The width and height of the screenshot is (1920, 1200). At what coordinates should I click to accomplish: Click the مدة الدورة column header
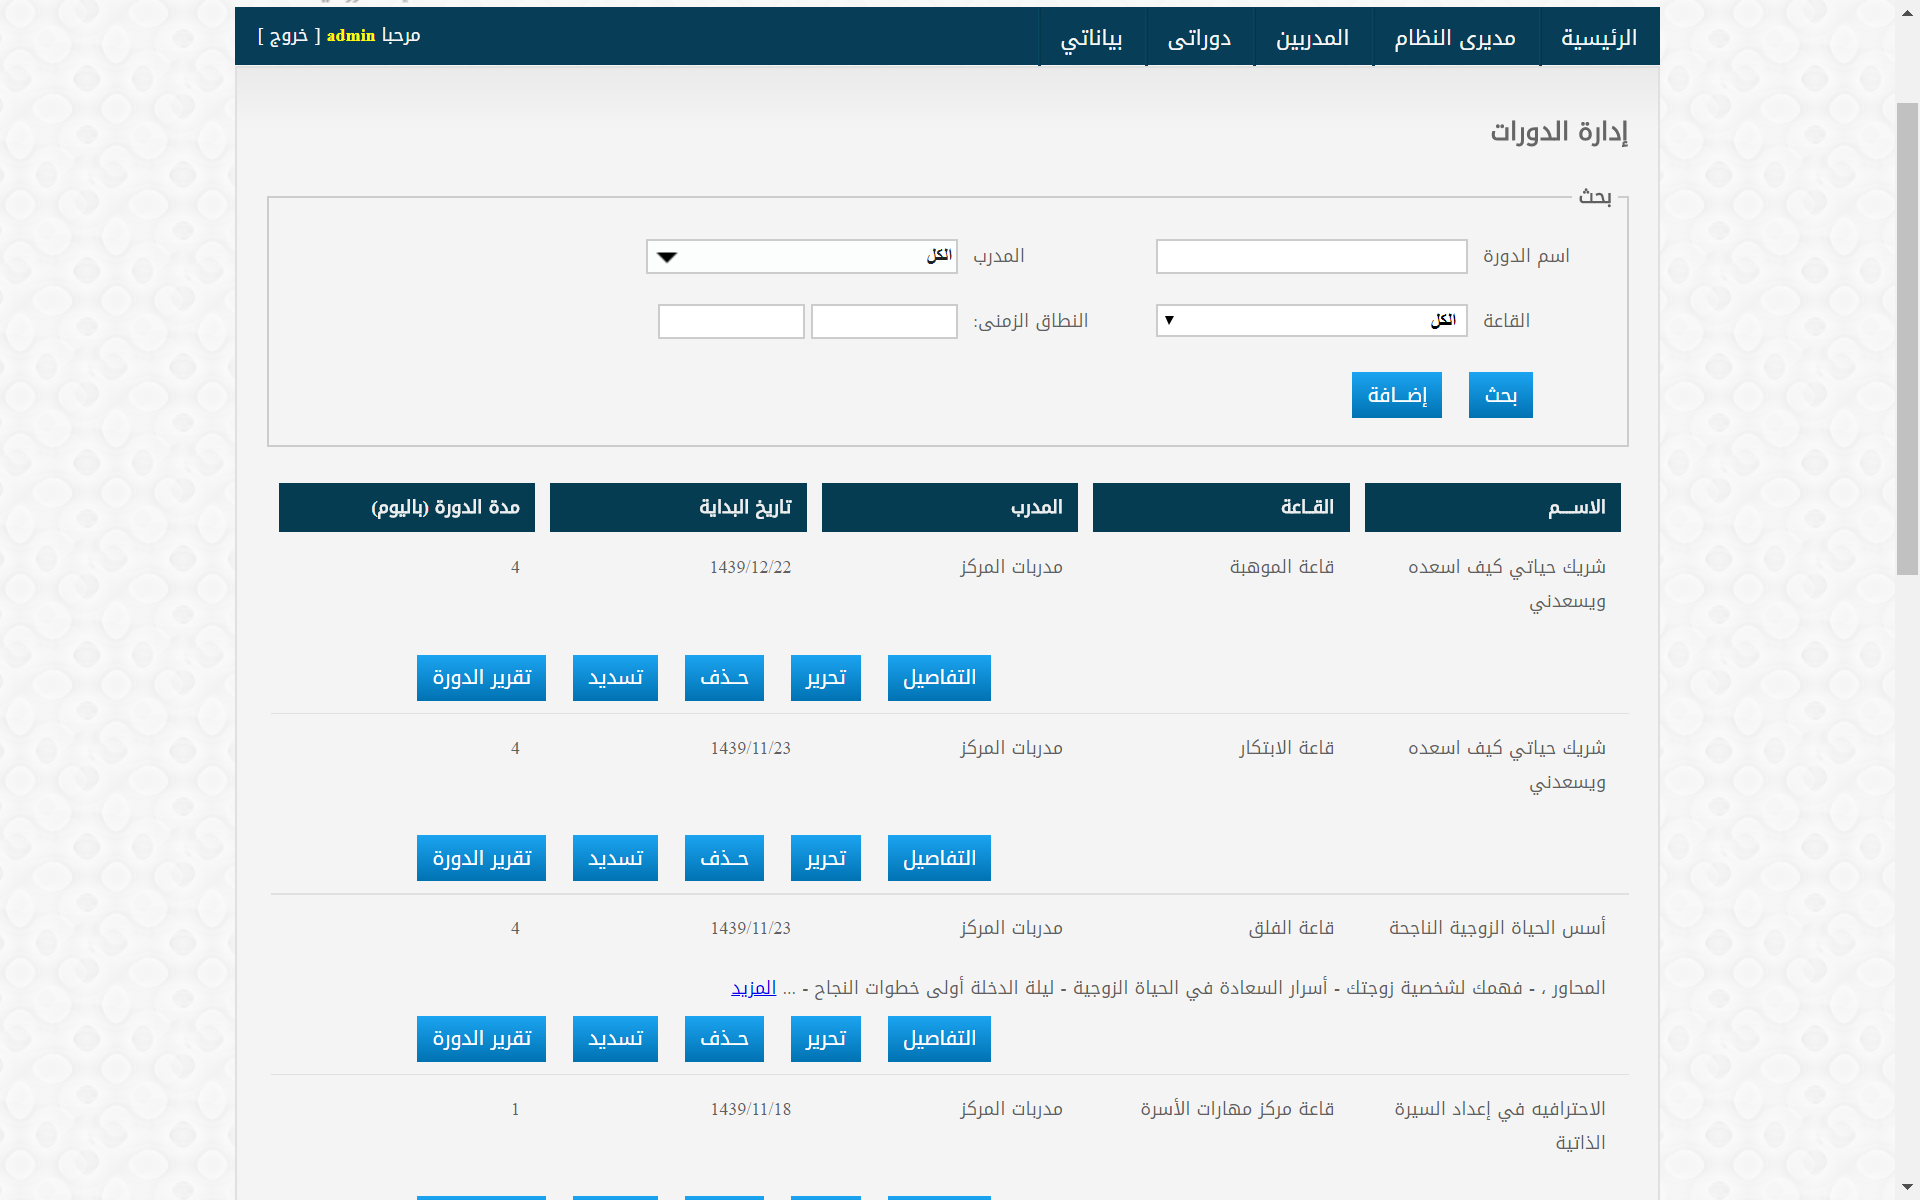407,507
